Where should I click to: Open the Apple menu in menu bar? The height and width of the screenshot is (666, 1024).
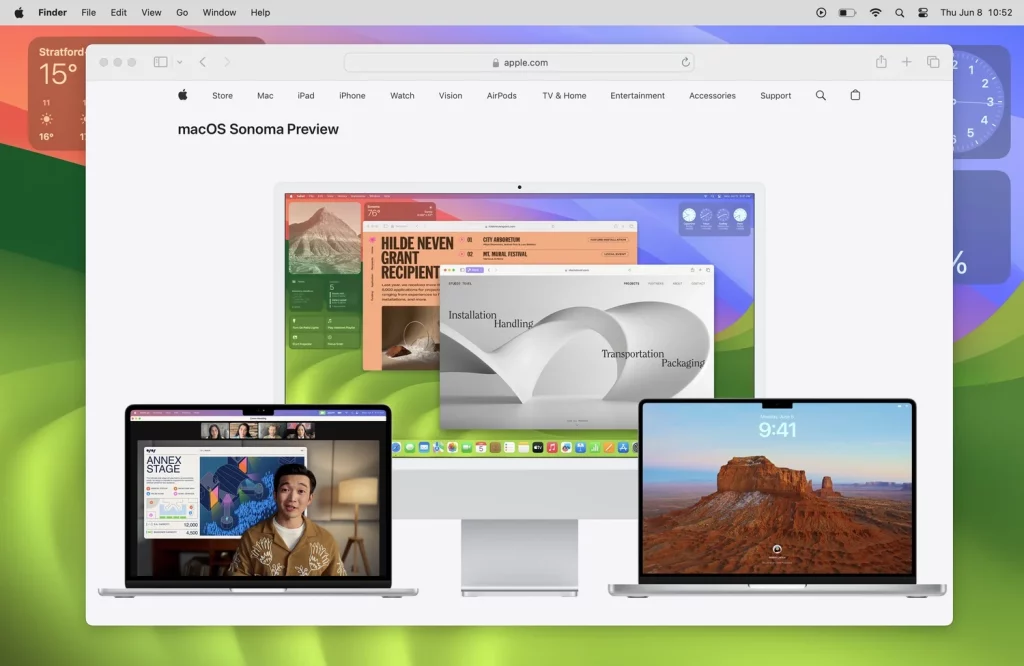point(19,12)
